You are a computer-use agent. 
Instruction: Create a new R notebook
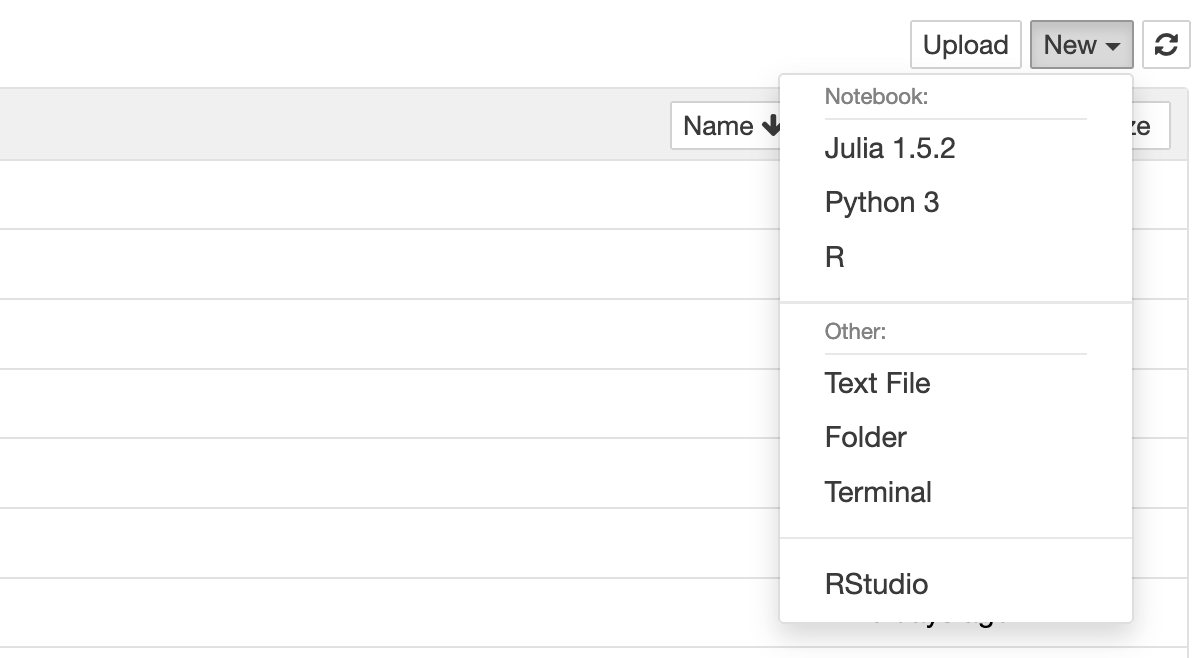(x=836, y=256)
